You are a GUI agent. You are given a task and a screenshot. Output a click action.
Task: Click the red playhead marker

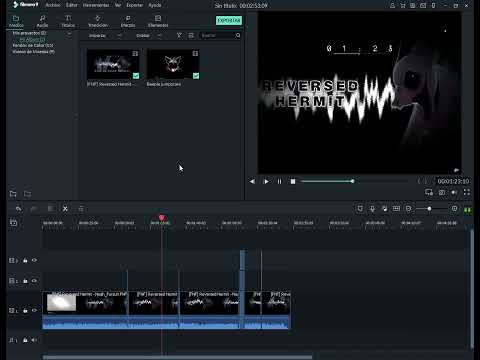pyautogui.click(x=162, y=218)
